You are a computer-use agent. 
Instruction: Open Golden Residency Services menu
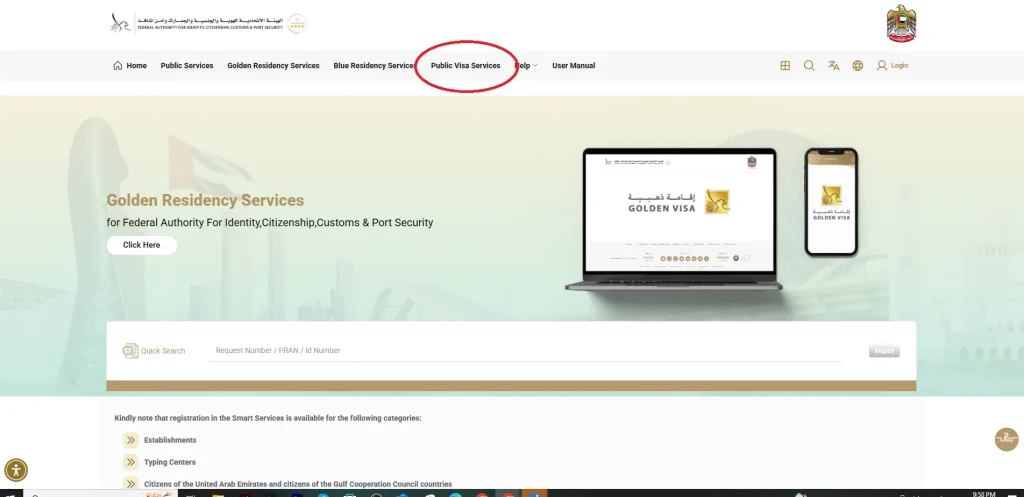pyautogui.click(x=273, y=65)
